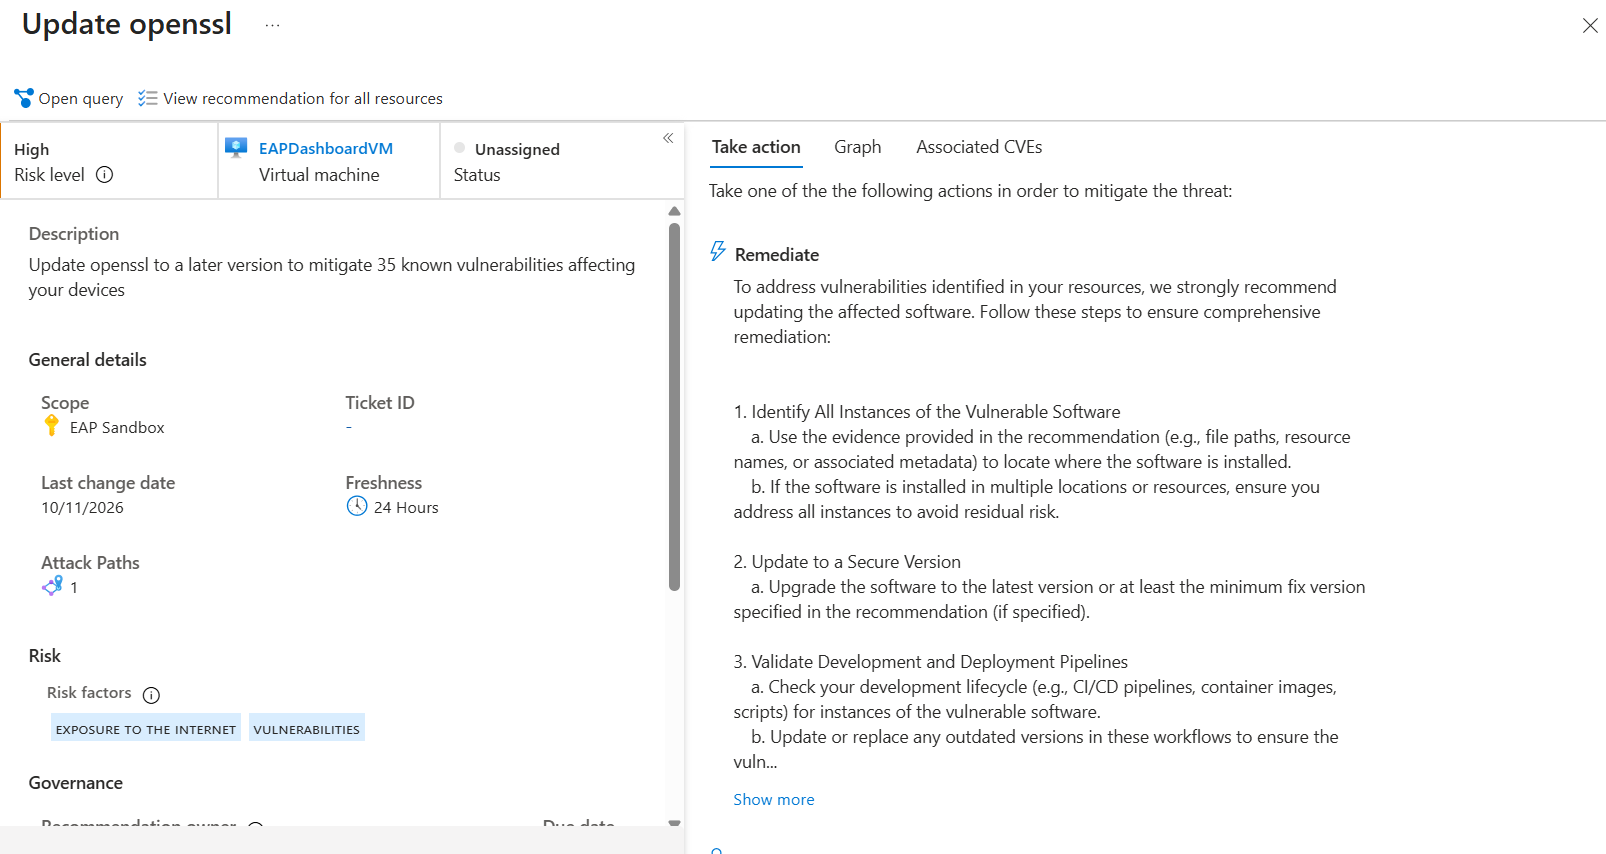
Task: Close the Update openssl pane
Action: pyautogui.click(x=1590, y=25)
